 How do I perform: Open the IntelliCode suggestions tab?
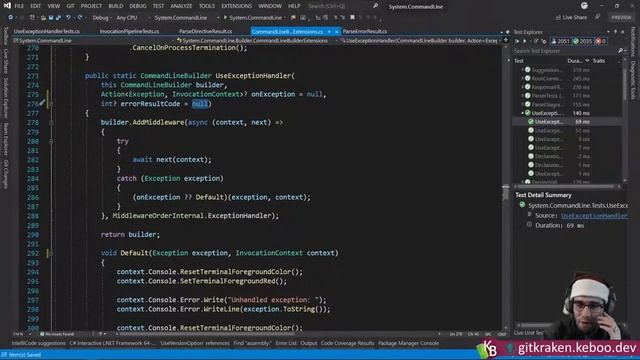point(39,343)
